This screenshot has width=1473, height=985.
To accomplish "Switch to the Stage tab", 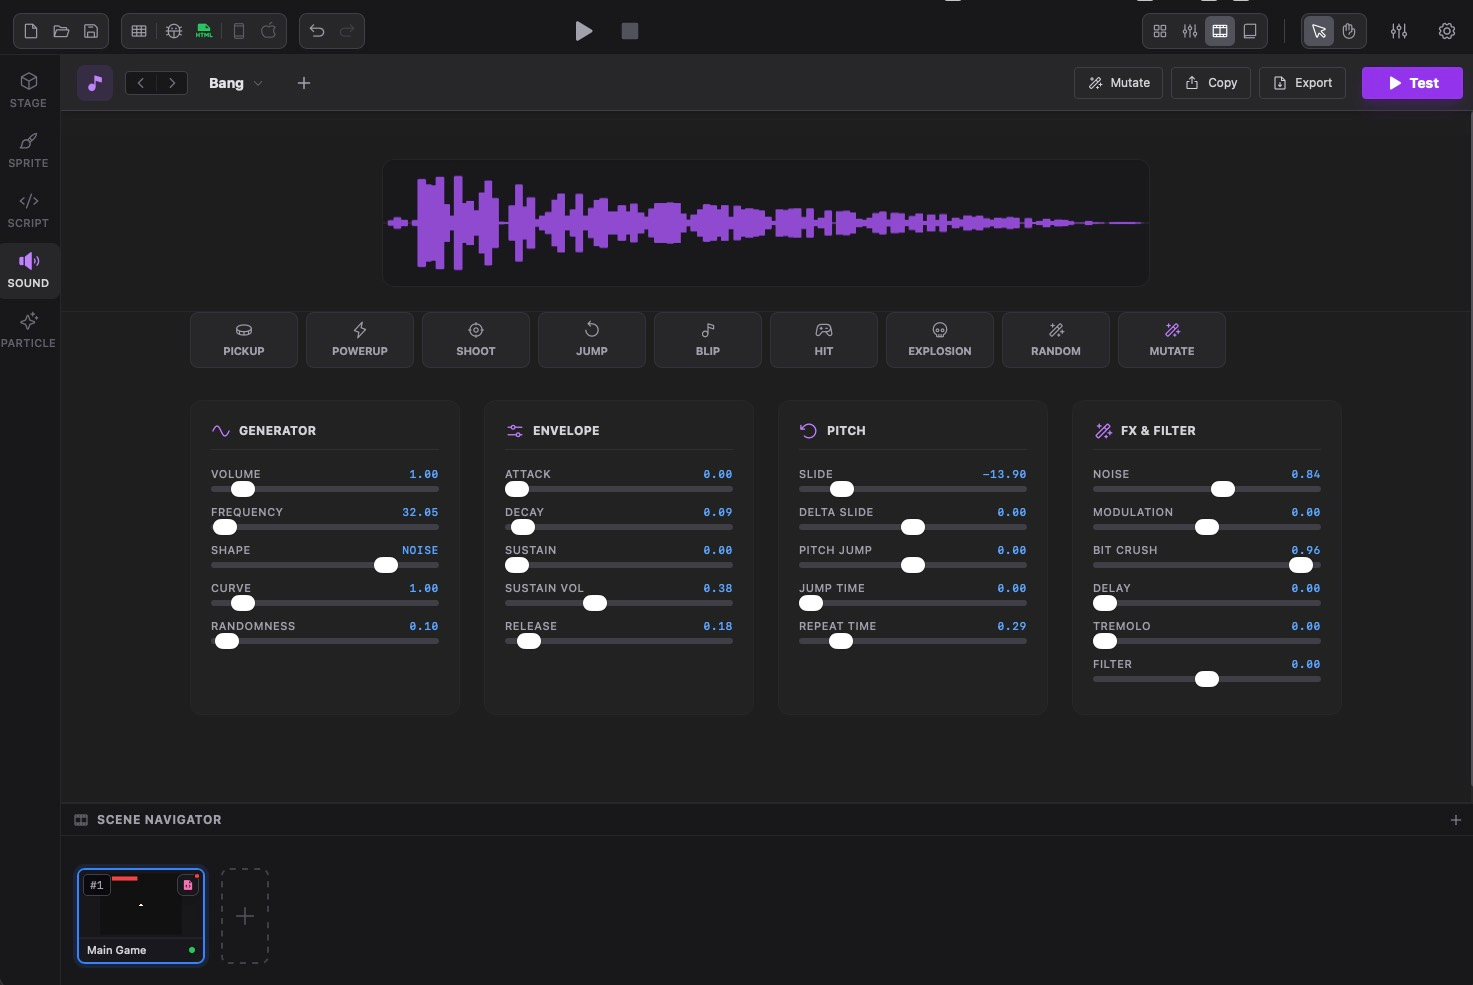I will (28, 90).
